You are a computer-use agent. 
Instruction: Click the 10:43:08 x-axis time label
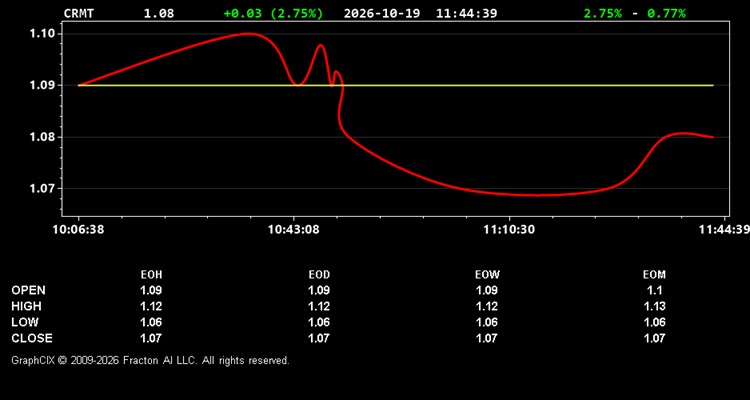[293, 230]
